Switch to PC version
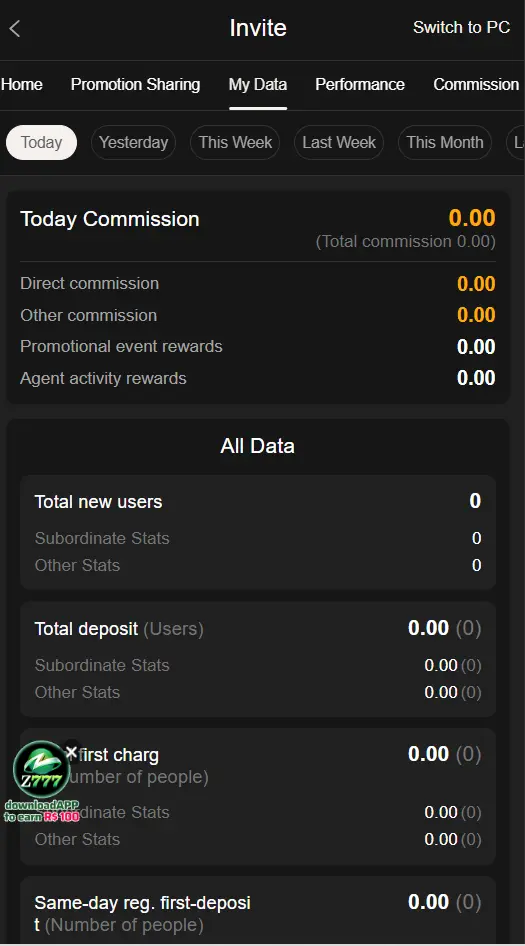Image resolution: width=525 pixels, height=946 pixels. (x=461, y=27)
